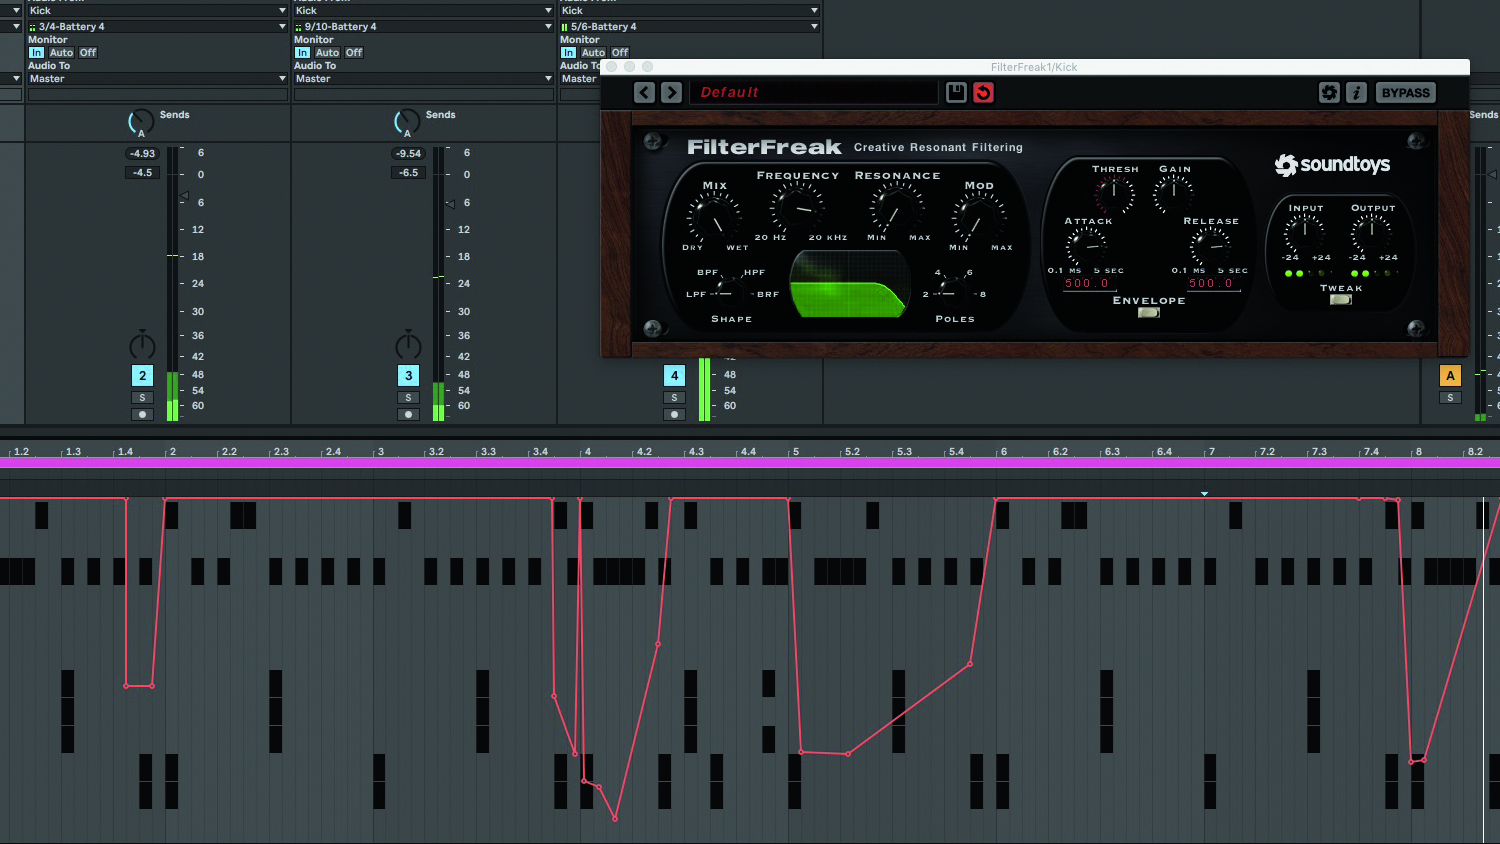Toggle the Tweak switch in FilterFreak
This screenshot has height=844, width=1500.
pos(1340,300)
